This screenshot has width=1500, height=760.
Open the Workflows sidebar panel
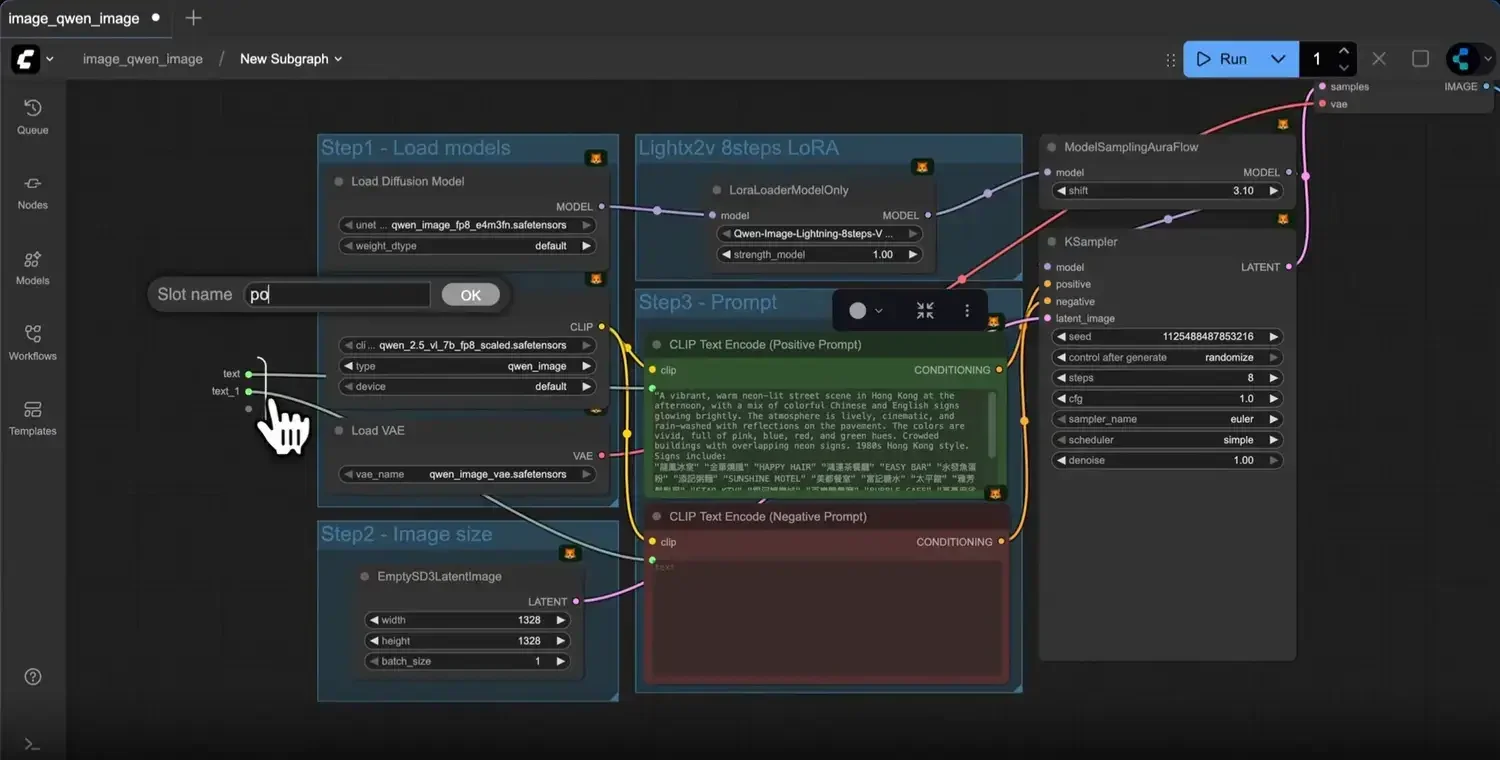click(x=32, y=342)
